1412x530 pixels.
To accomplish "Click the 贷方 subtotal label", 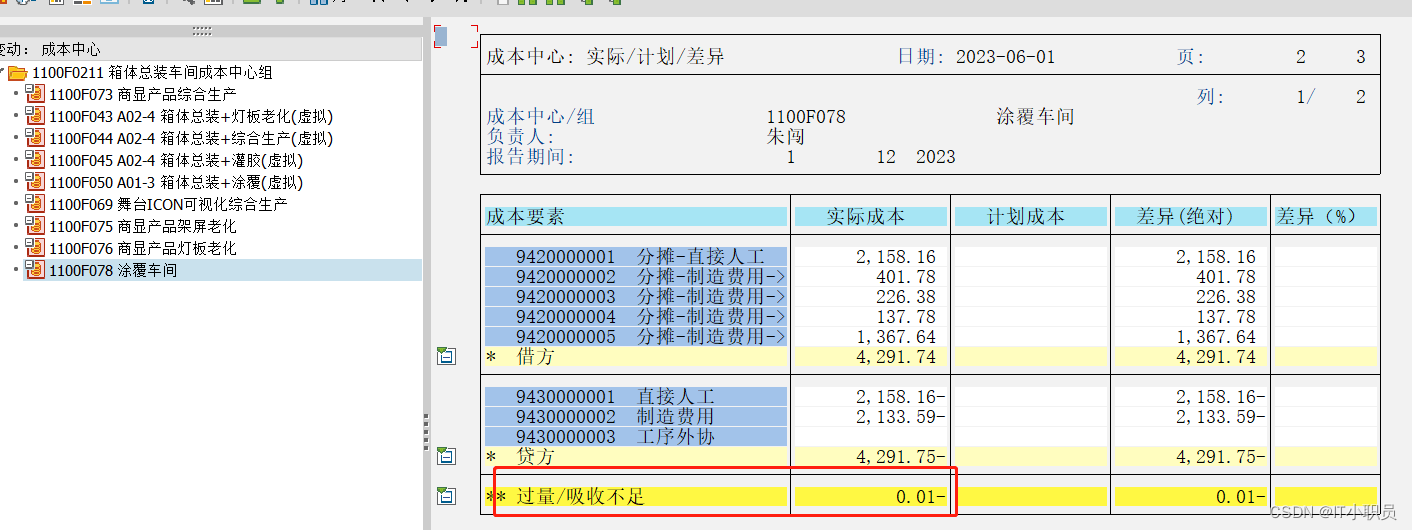I will (535, 456).
